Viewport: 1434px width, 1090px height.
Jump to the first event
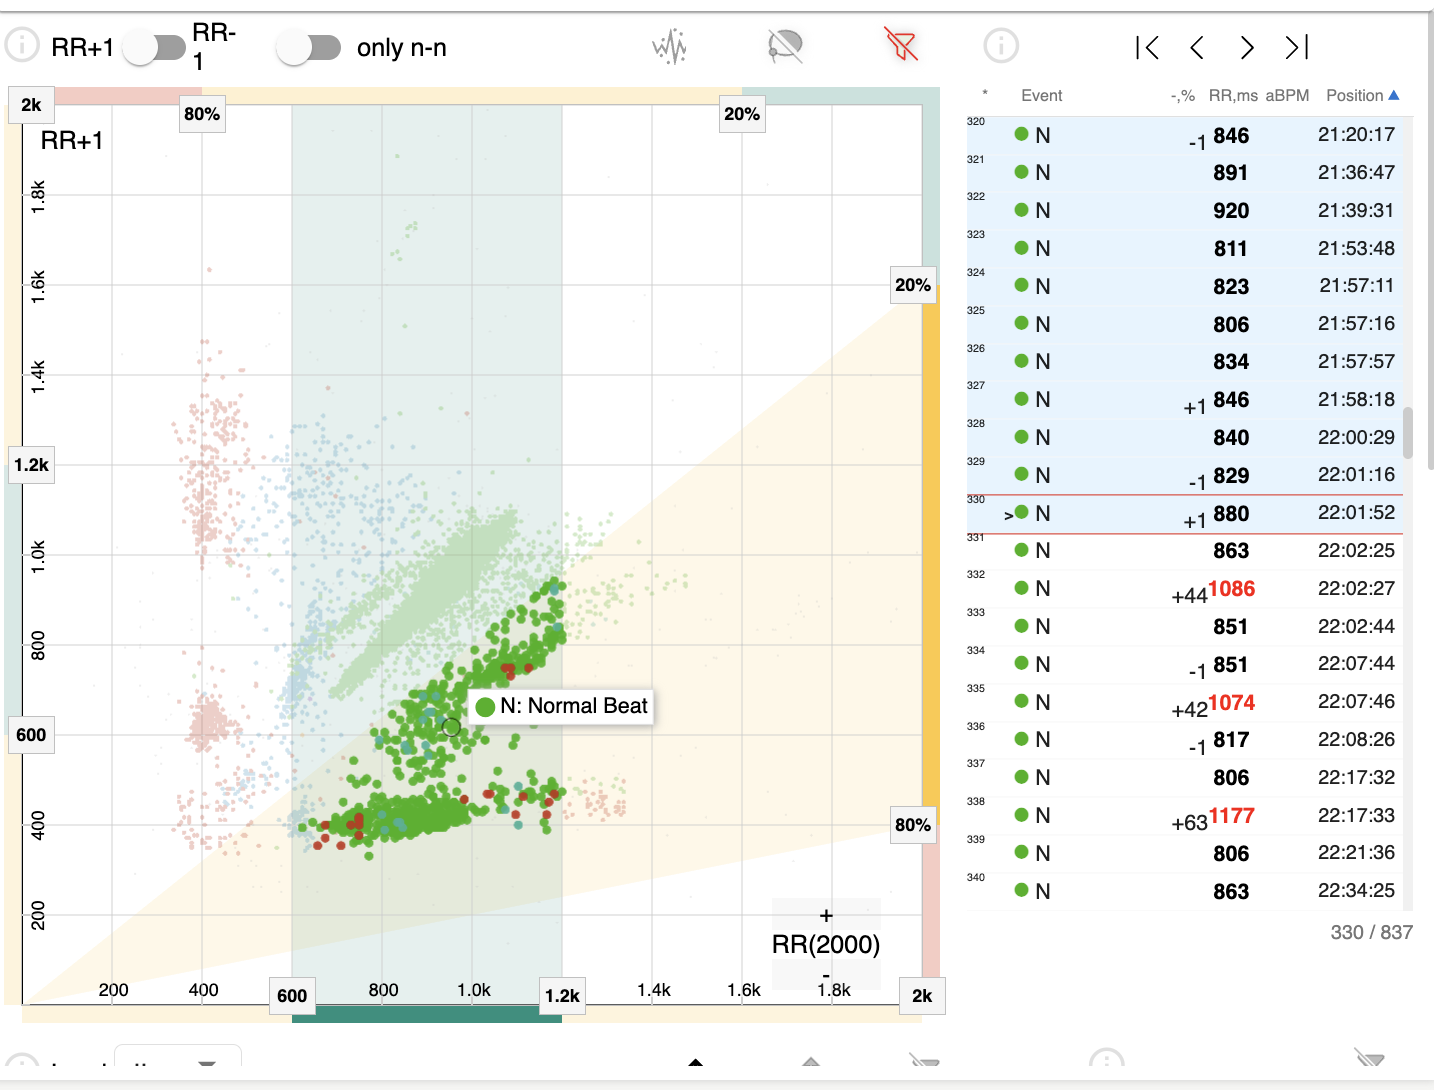click(x=1147, y=47)
